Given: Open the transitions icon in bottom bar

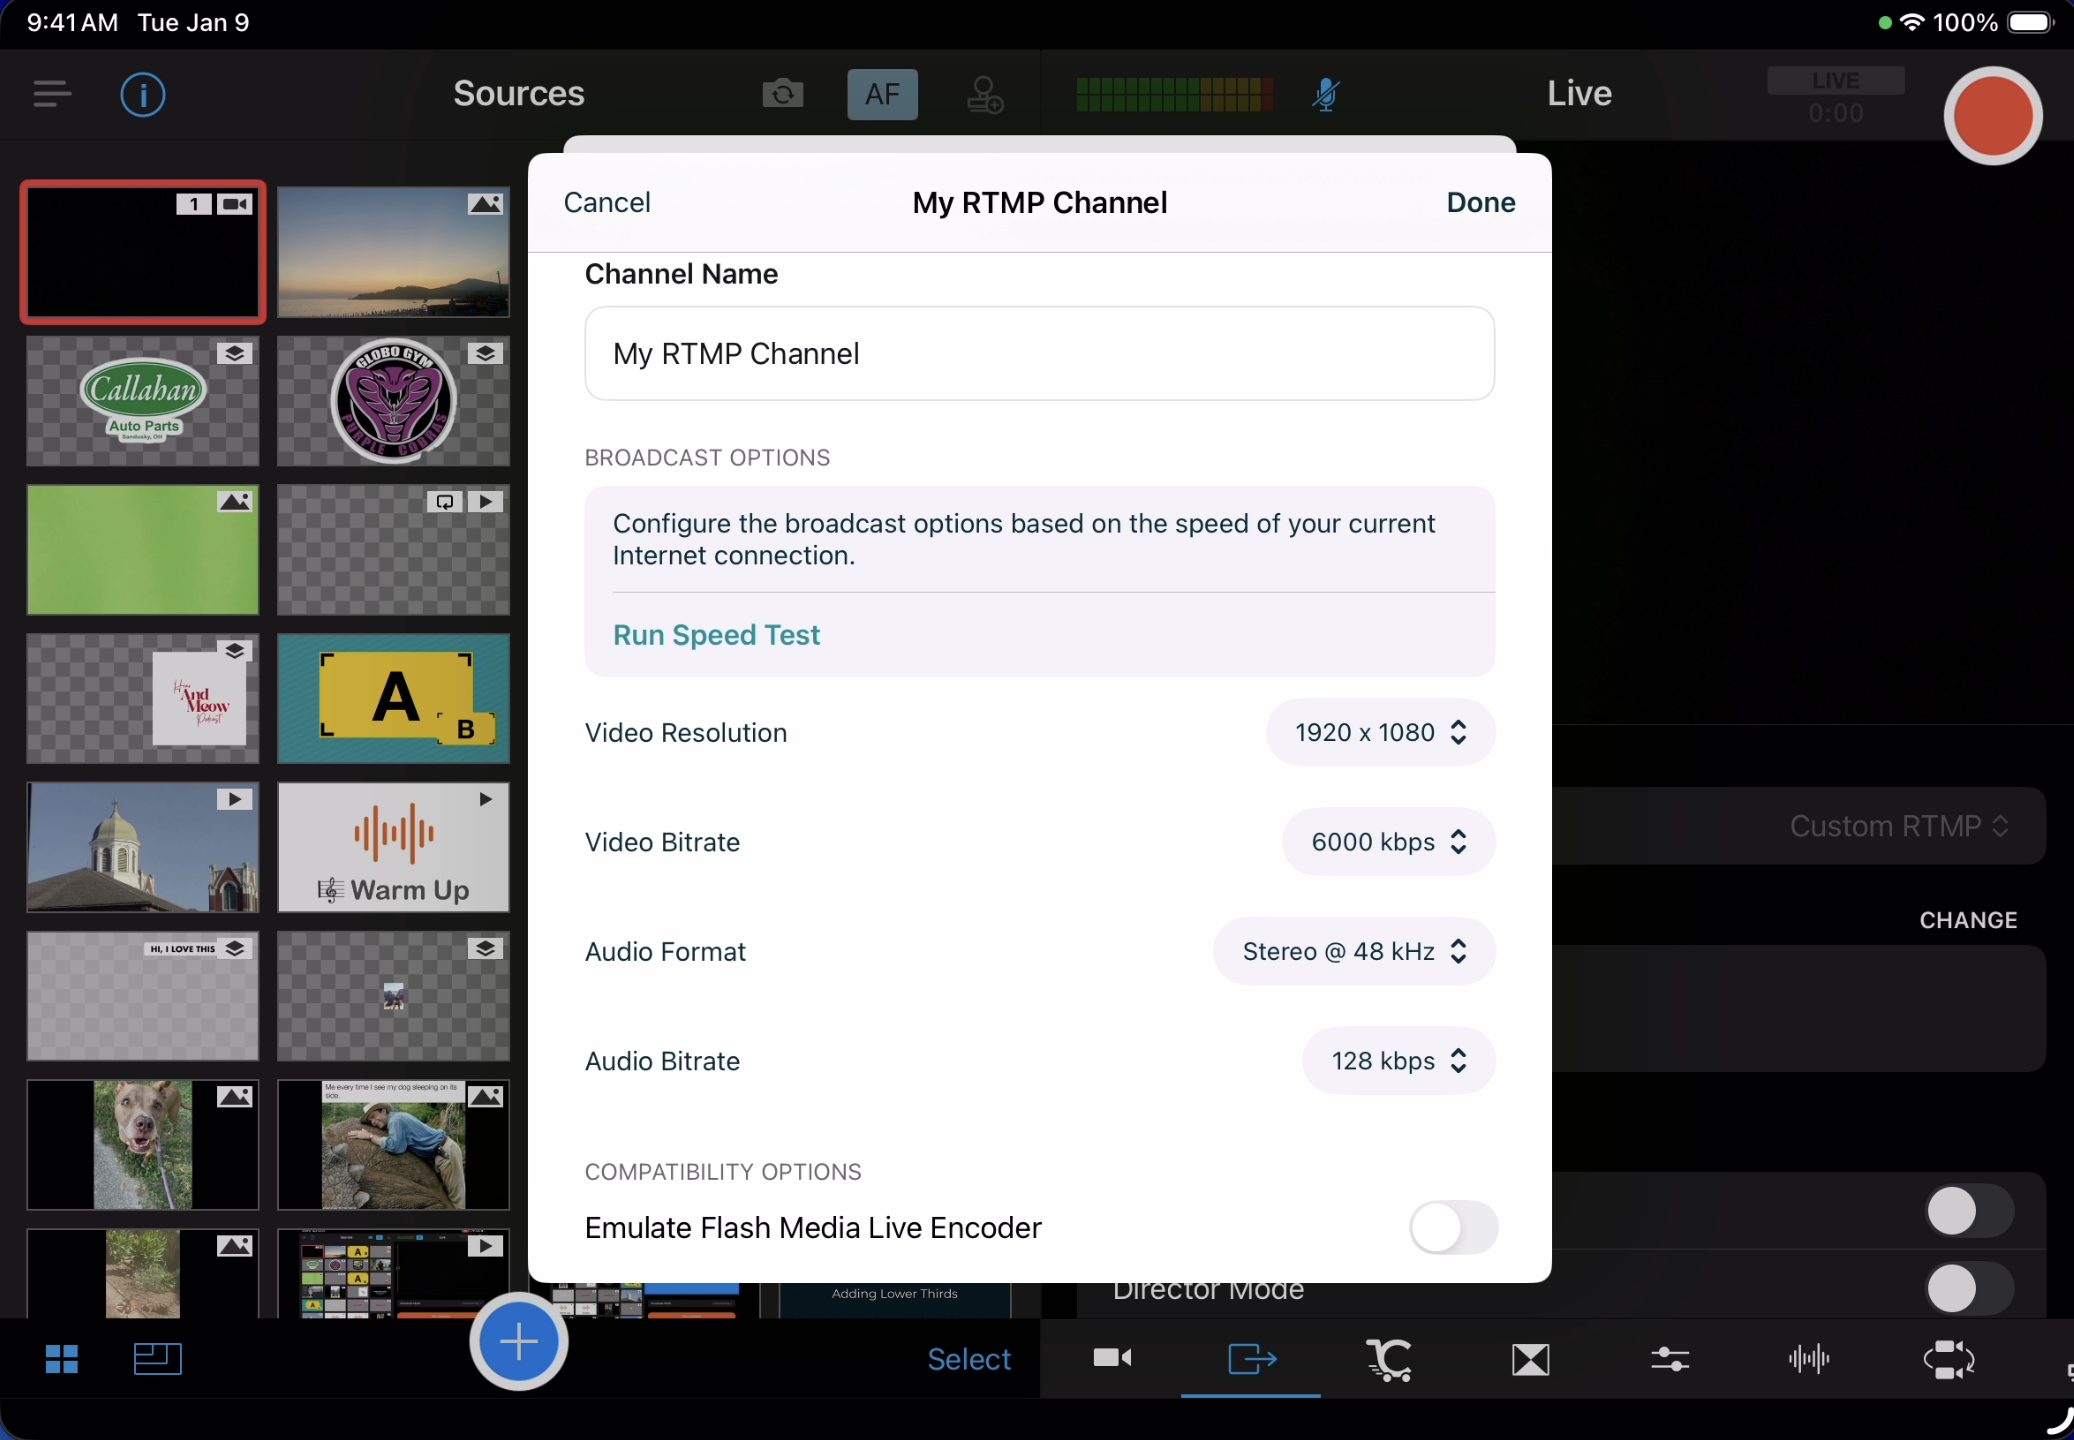Looking at the screenshot, I should (x=1531, y=1359).
